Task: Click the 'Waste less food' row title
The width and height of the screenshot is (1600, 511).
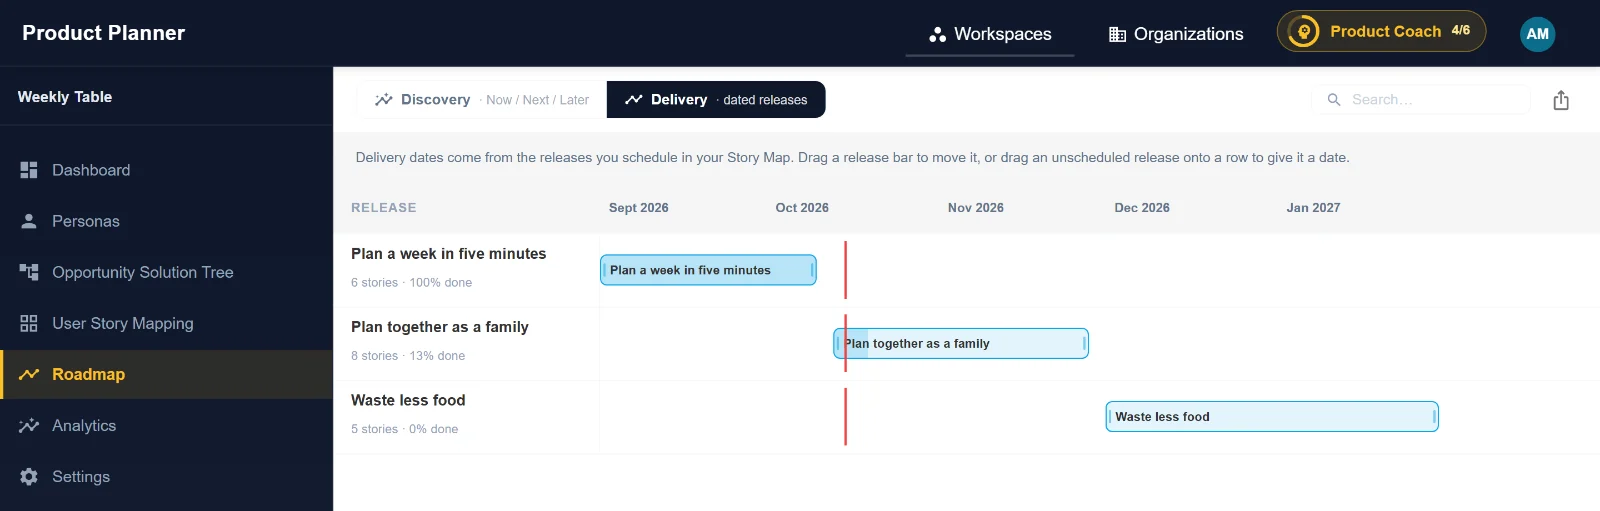Action: point(408,400)
